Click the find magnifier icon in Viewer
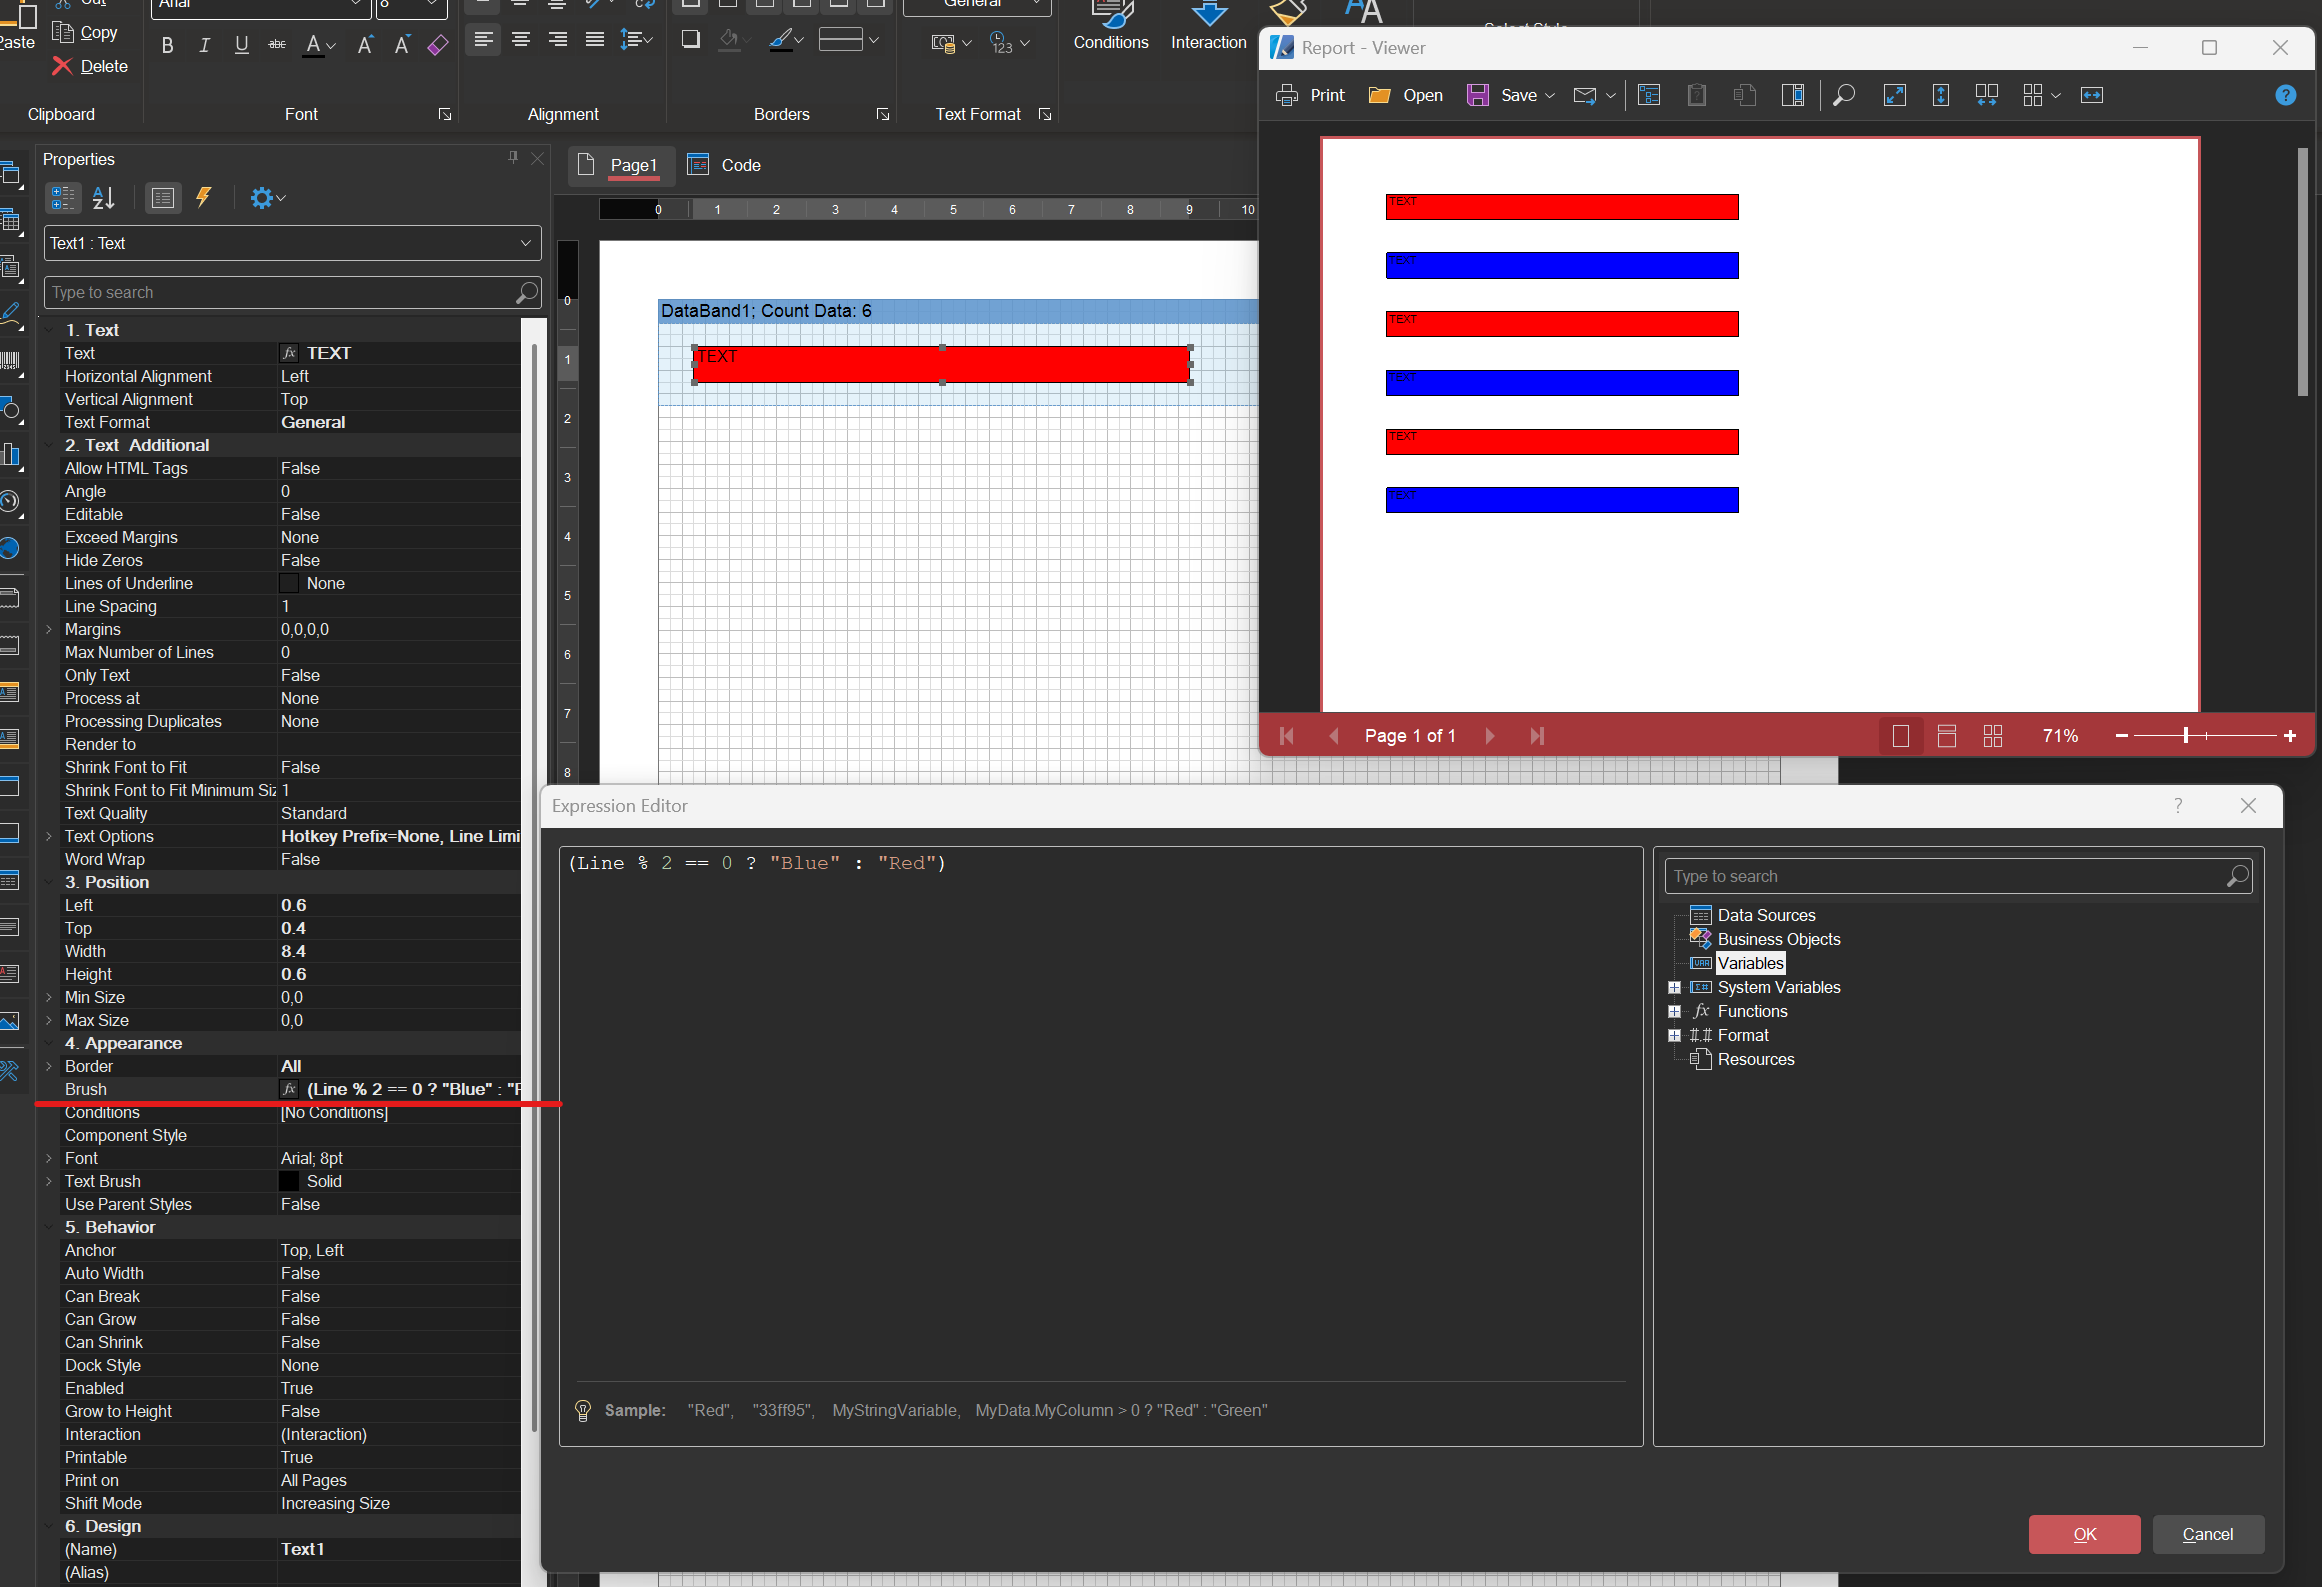The image size is (2322, 1587). pos(1844,95)
